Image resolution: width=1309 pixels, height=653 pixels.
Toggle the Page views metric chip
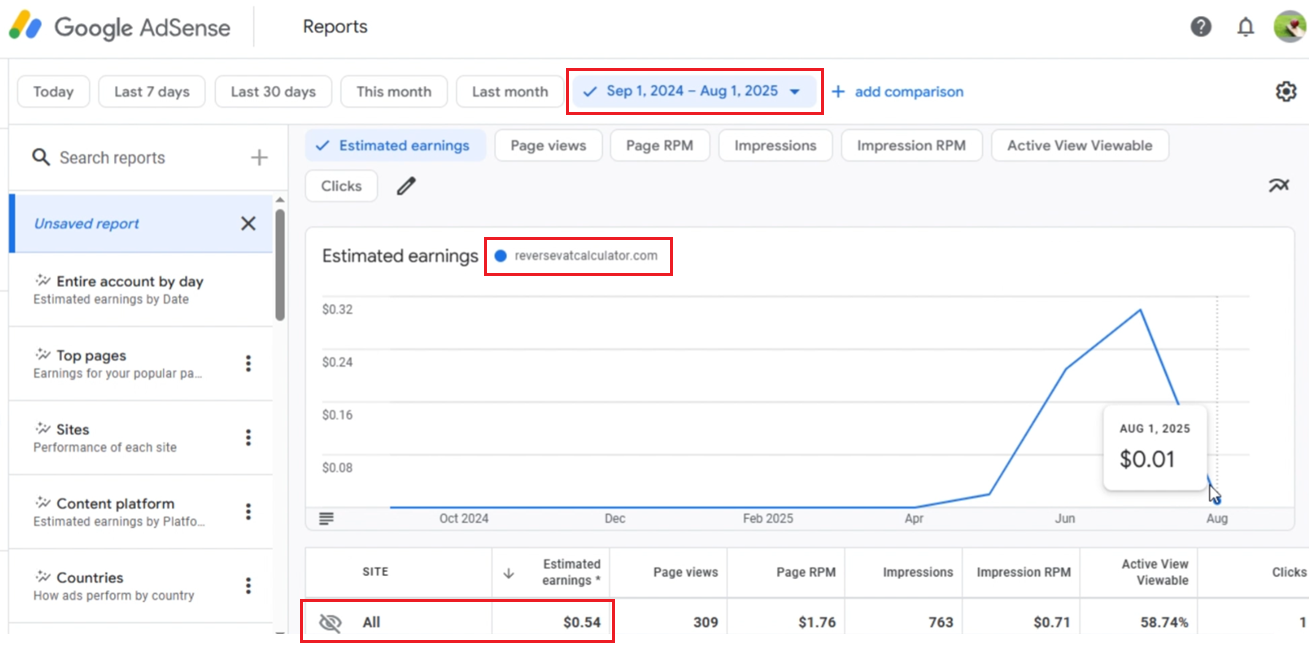548,145
